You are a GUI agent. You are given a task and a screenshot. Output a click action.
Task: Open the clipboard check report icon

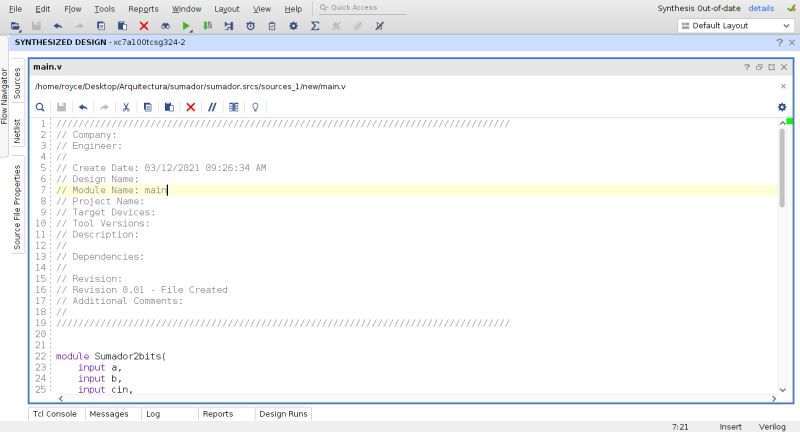pos(272,26)
